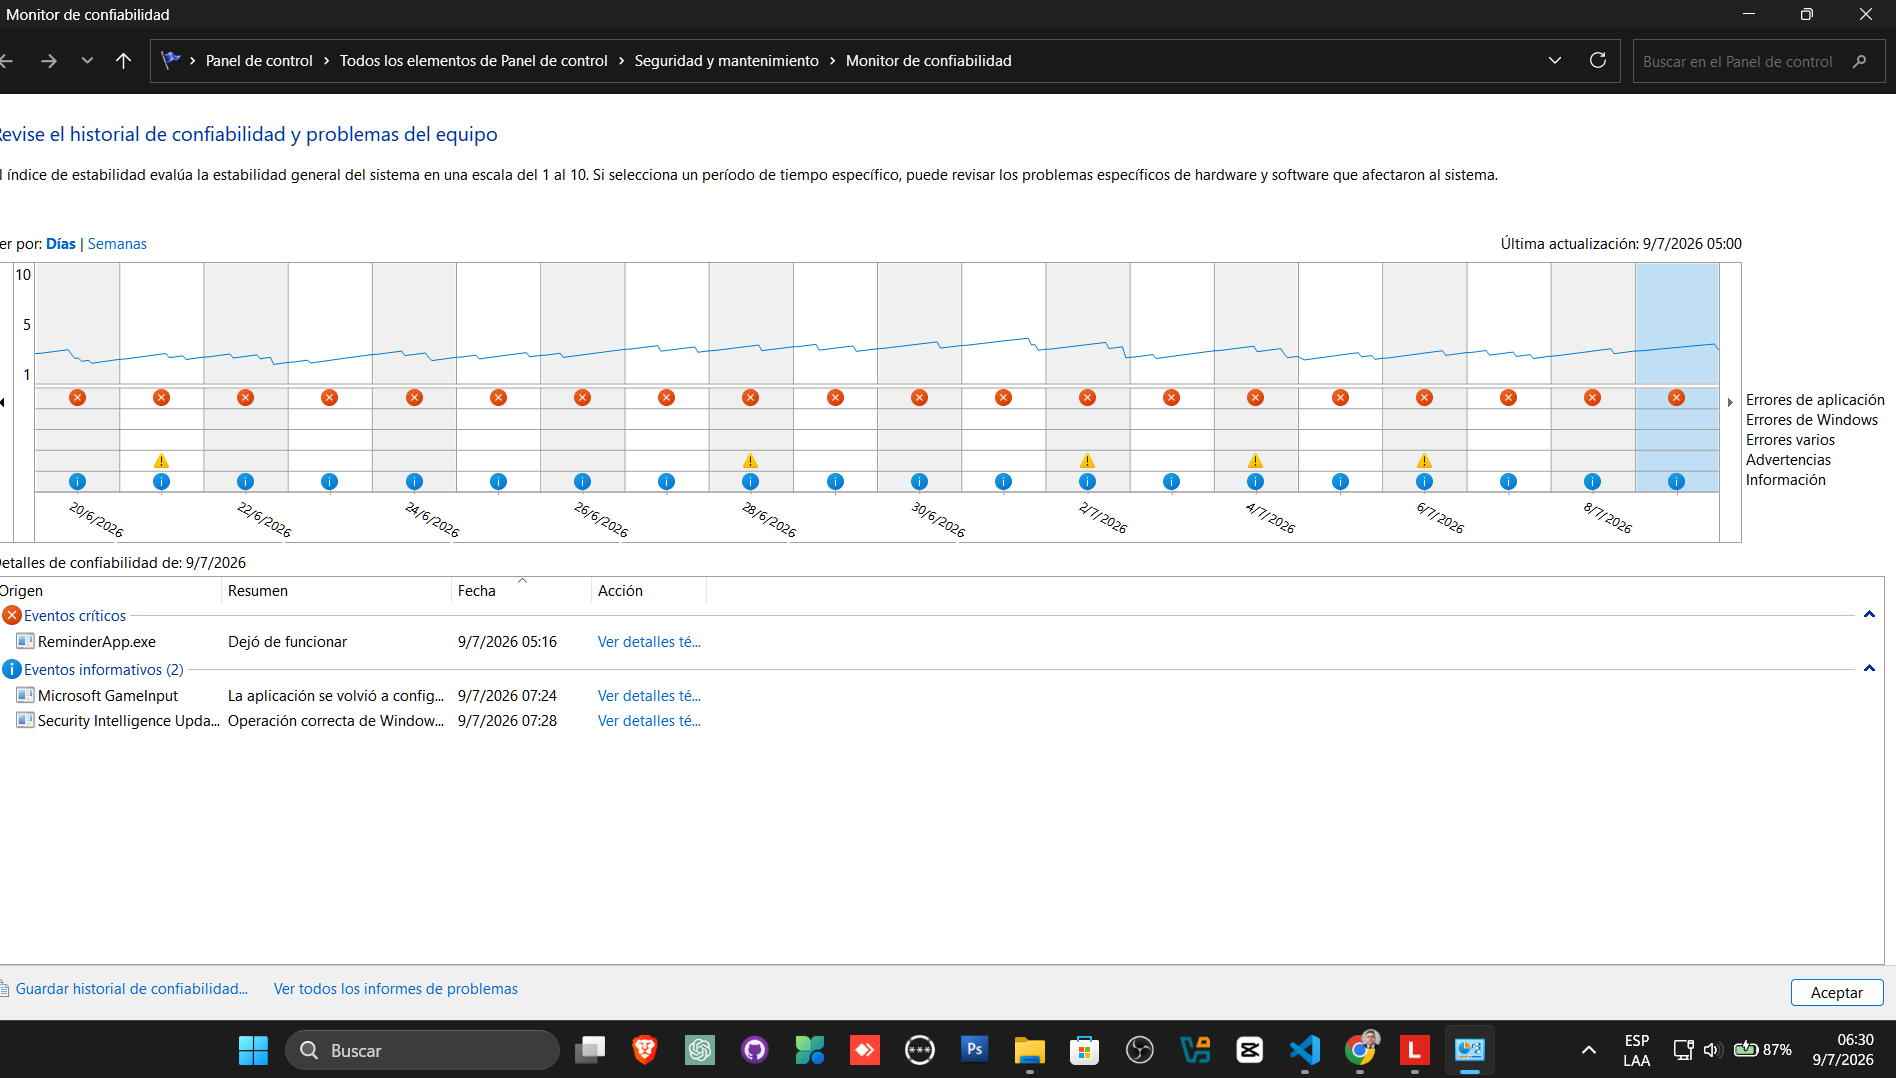Sort details by Fecha column
This screenshot has width=1896, height=1078.
[521, 591]
